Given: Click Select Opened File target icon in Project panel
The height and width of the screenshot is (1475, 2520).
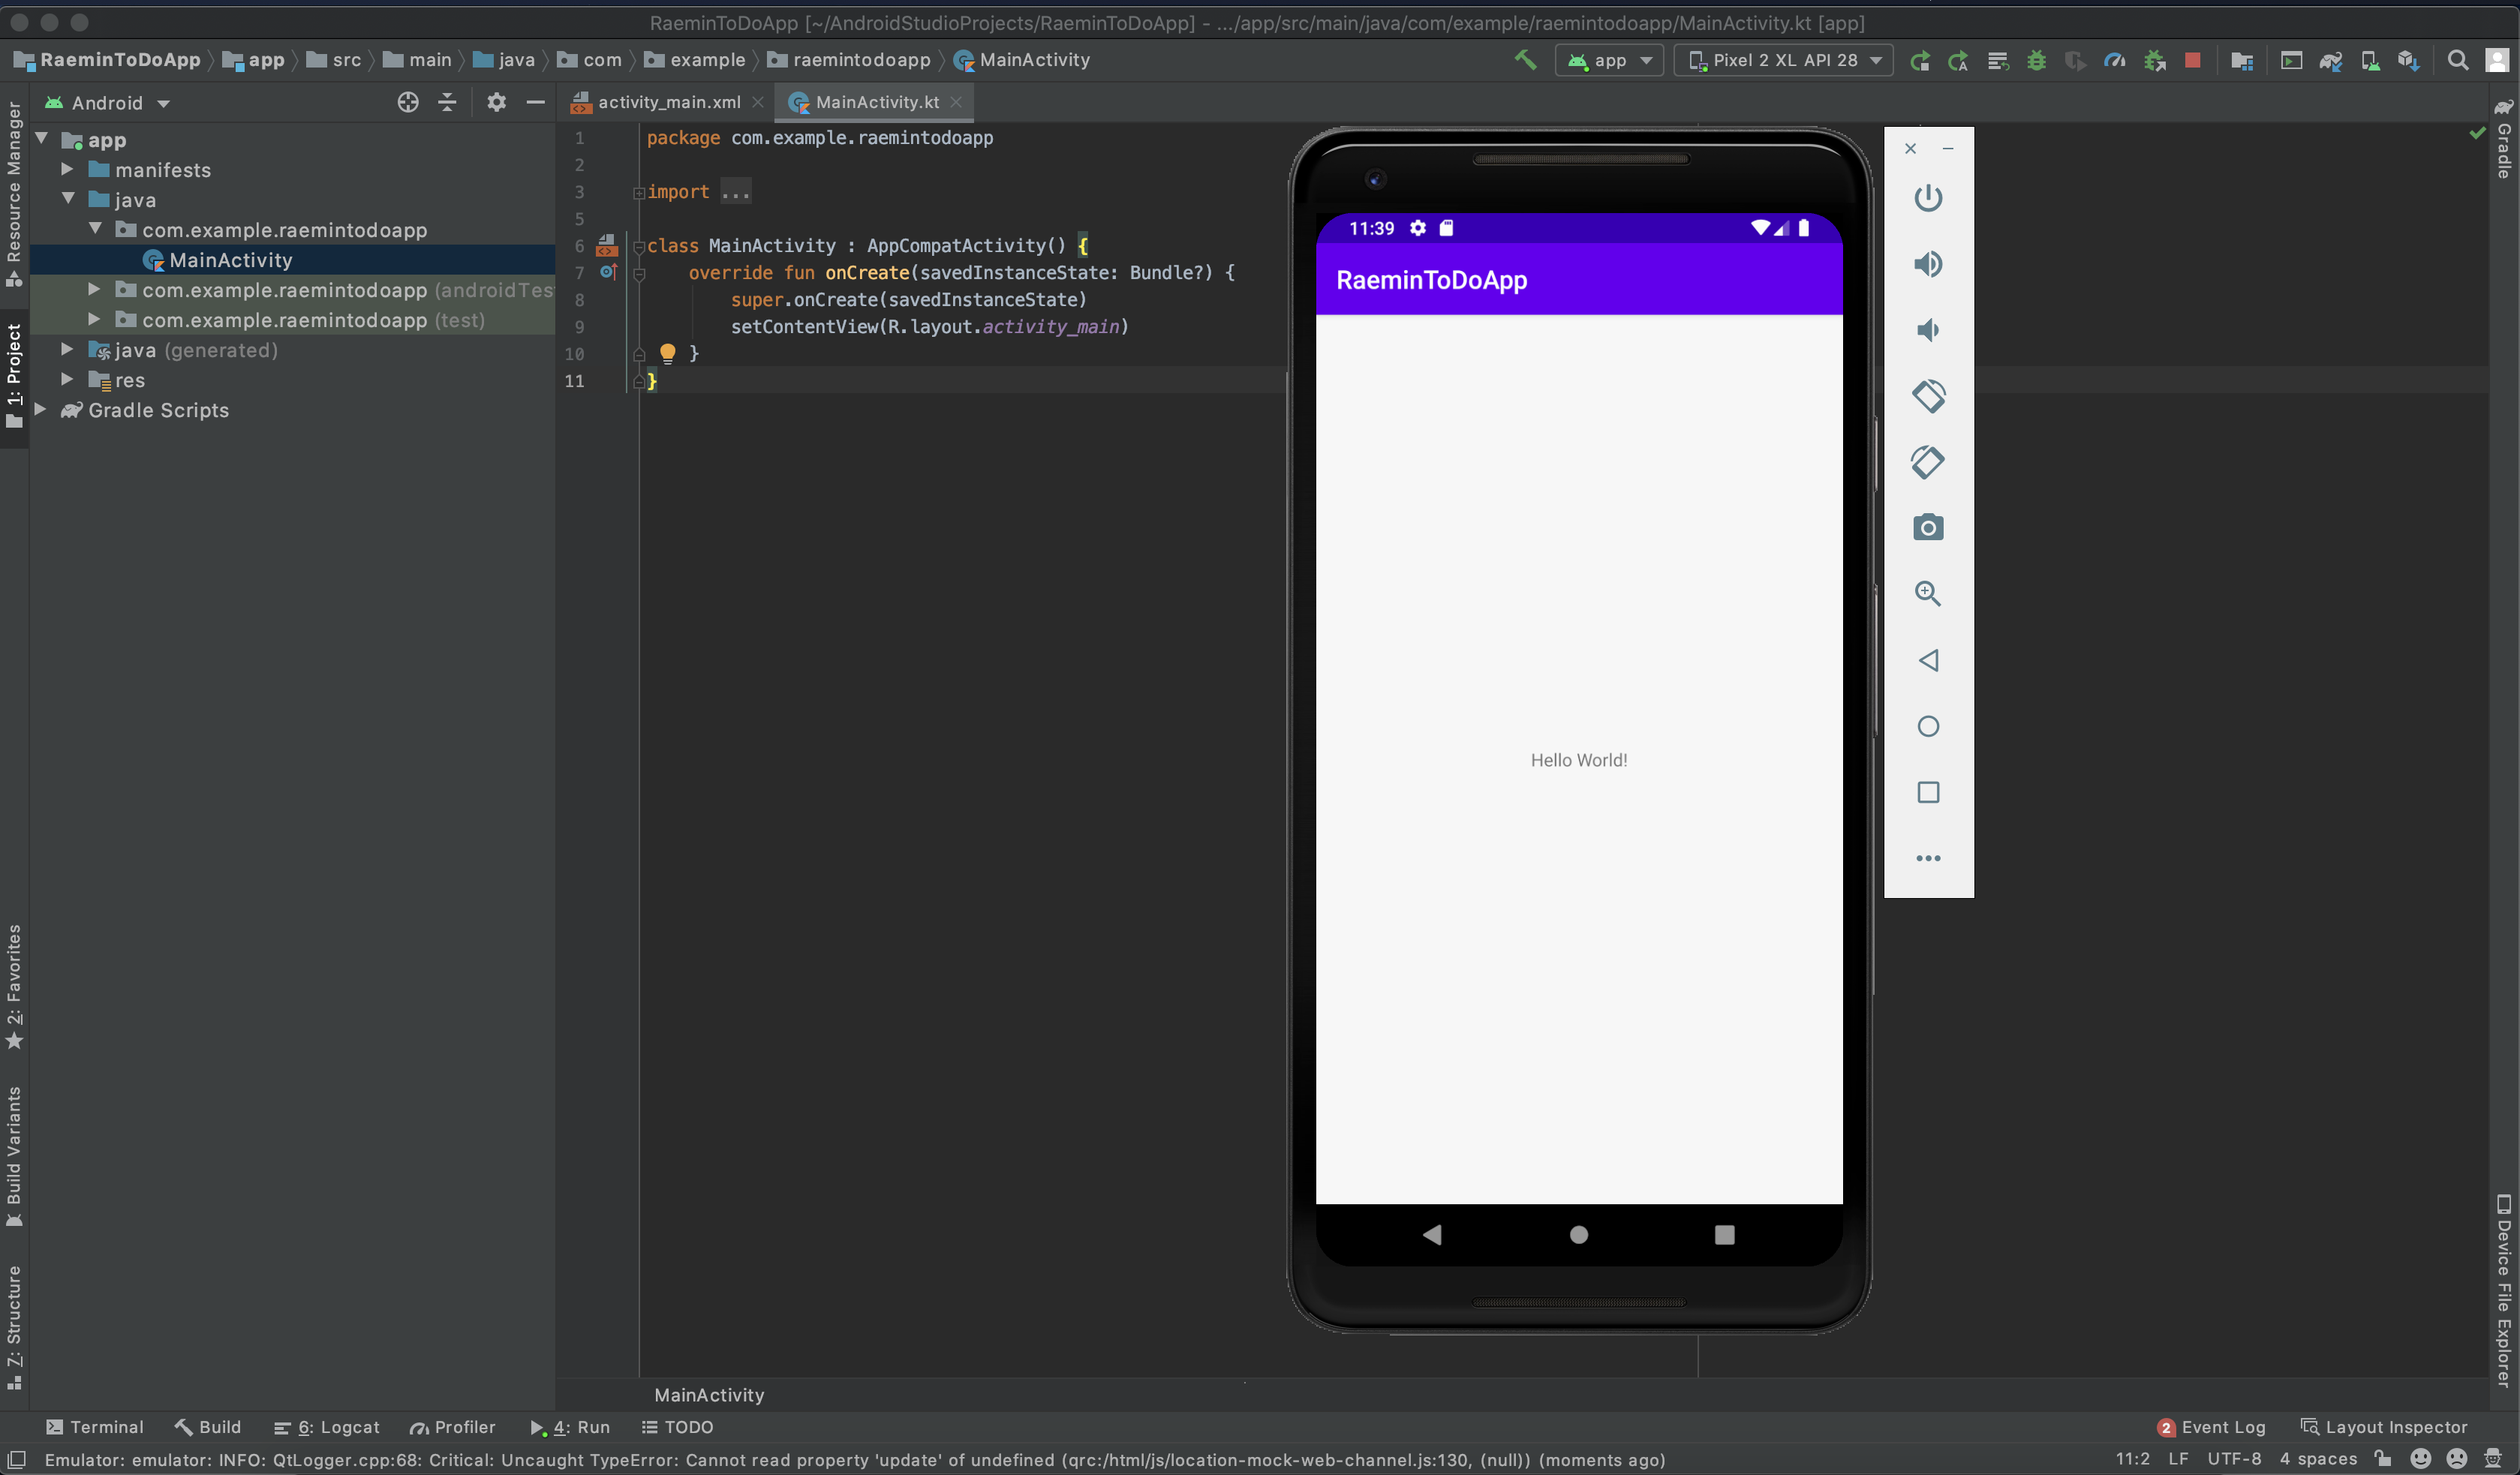Looking at the screenshot, I should pos(407,102).
